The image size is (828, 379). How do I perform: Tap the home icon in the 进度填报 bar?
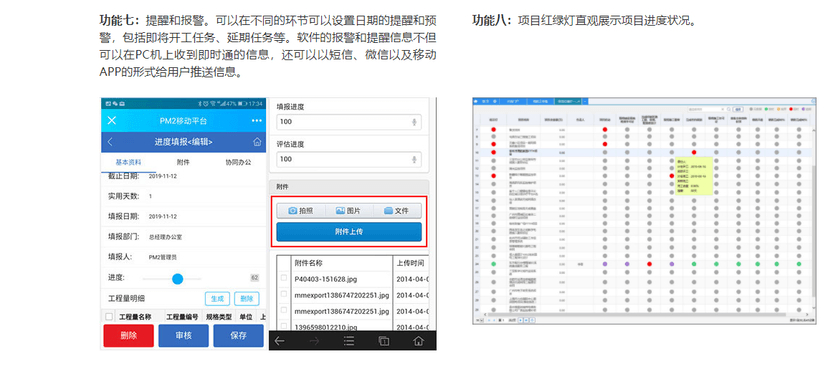[257, 142]
